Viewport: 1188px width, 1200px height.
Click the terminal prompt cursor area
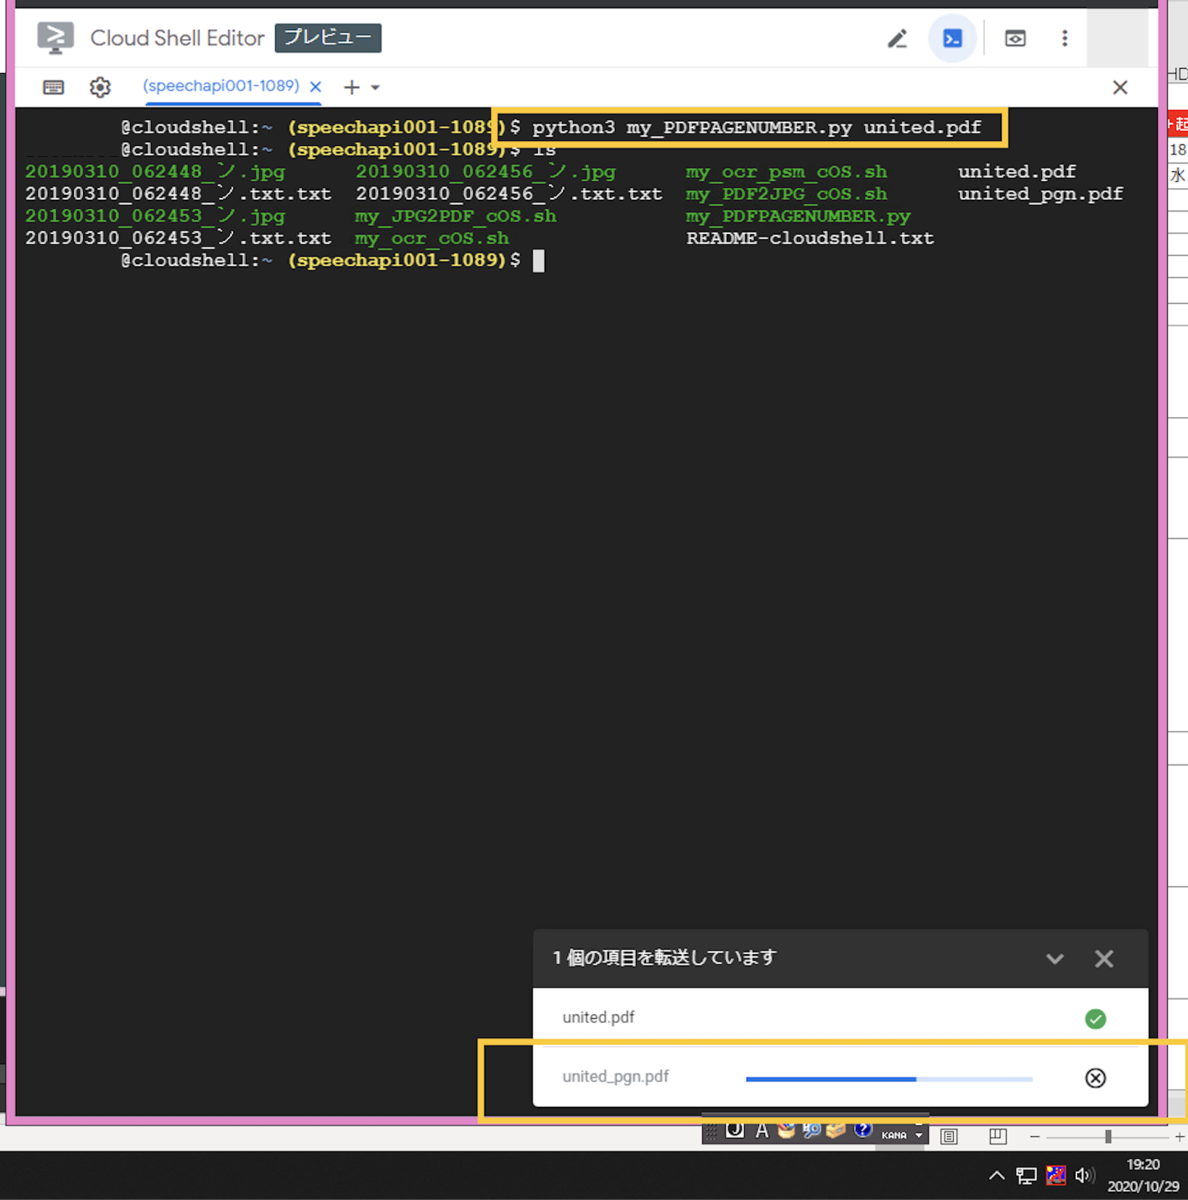tap(538, 260)
